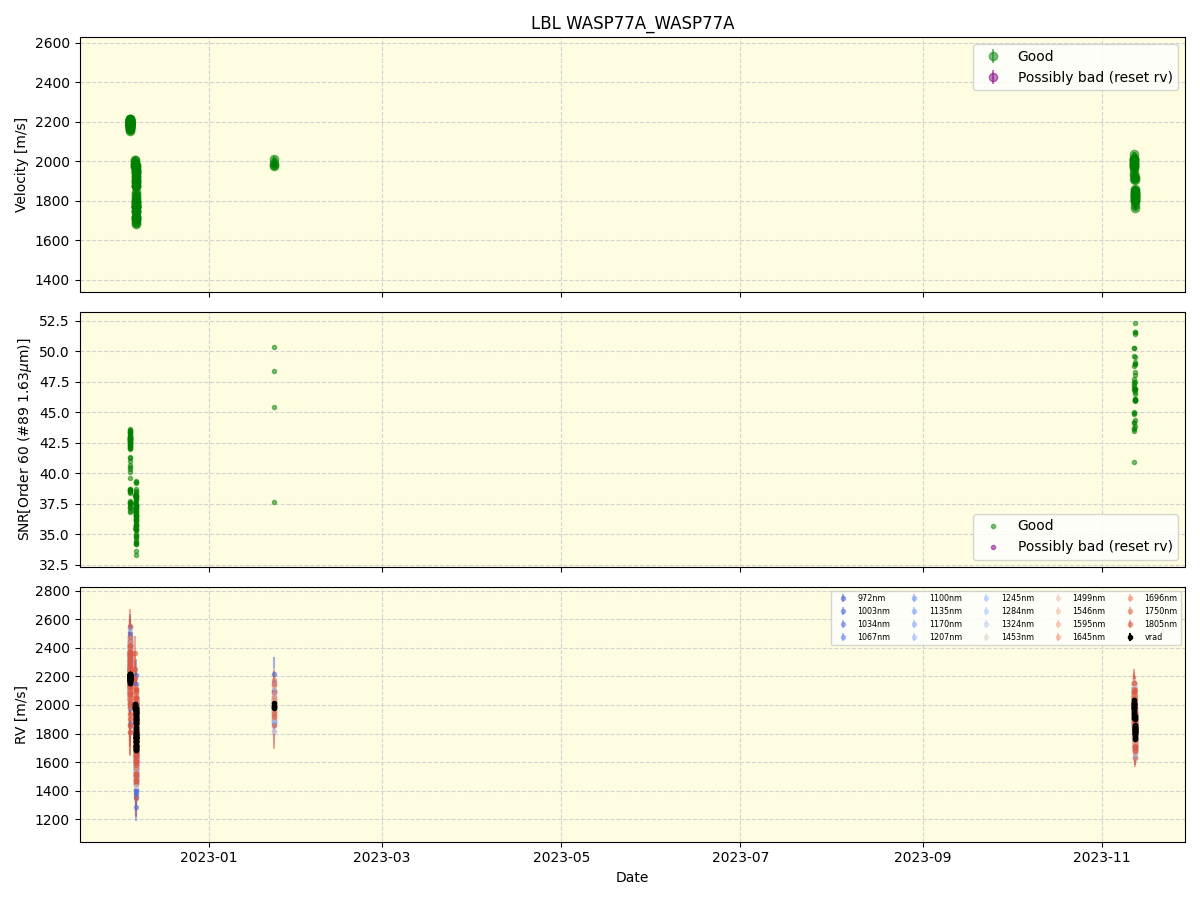Image resolution: width=1200 pixels, height=900 pixels.
Task: Click the SNR[Order 60] y-axis label
Action: click(x=23, y=439)
